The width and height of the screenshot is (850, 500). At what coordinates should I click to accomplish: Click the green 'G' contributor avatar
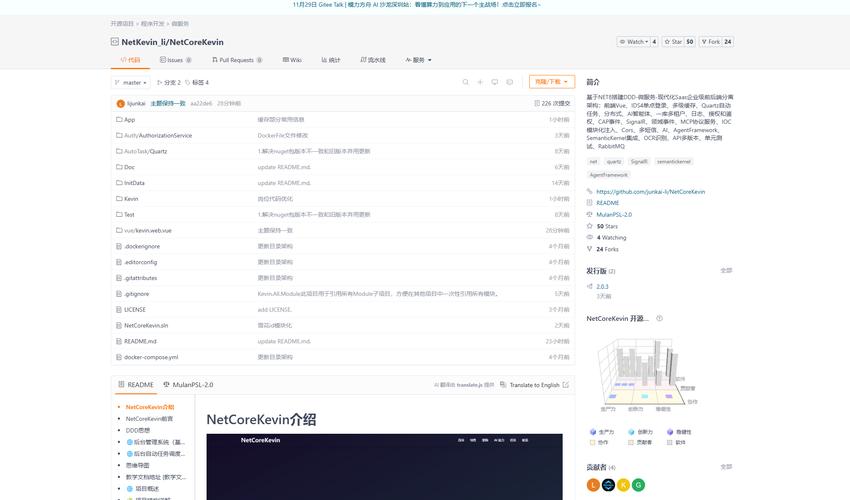[x=638, y=485]
